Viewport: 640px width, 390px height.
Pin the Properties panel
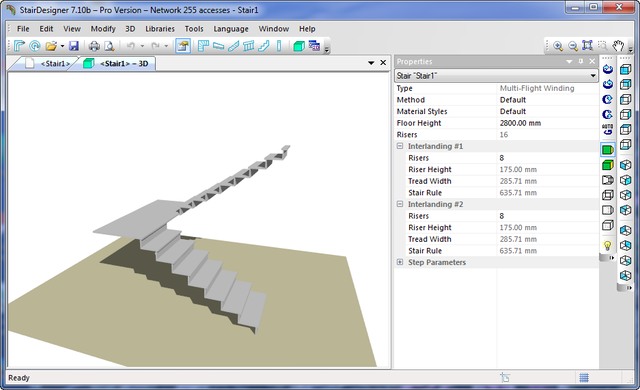coord(581,62)
